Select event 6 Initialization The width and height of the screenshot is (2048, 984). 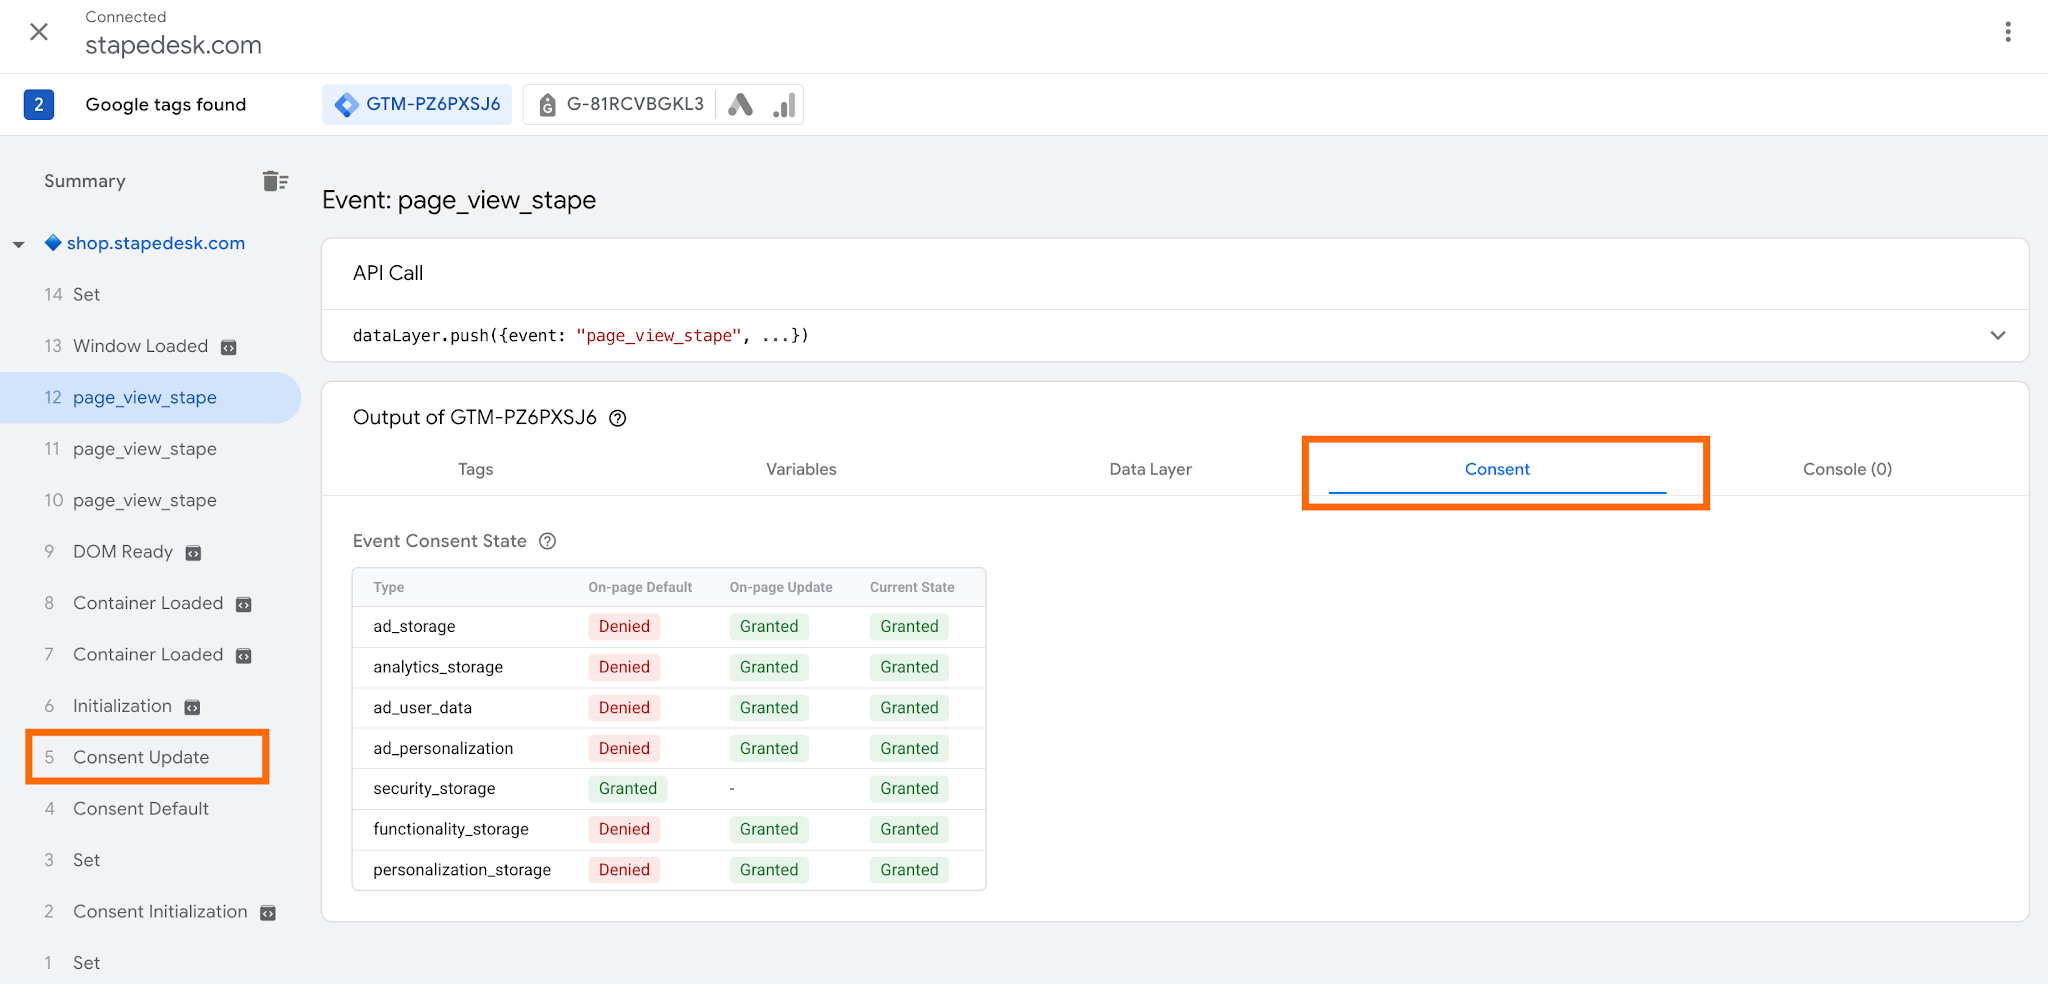point(150,706)
